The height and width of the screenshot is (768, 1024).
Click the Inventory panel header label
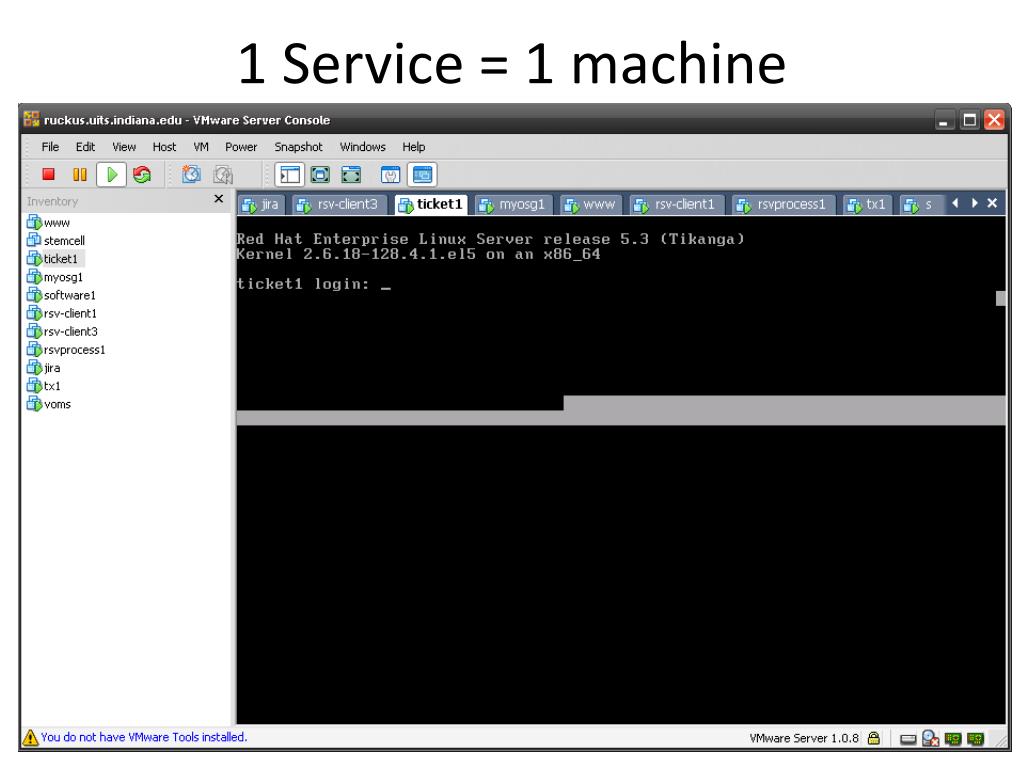(x=52, y=202)
